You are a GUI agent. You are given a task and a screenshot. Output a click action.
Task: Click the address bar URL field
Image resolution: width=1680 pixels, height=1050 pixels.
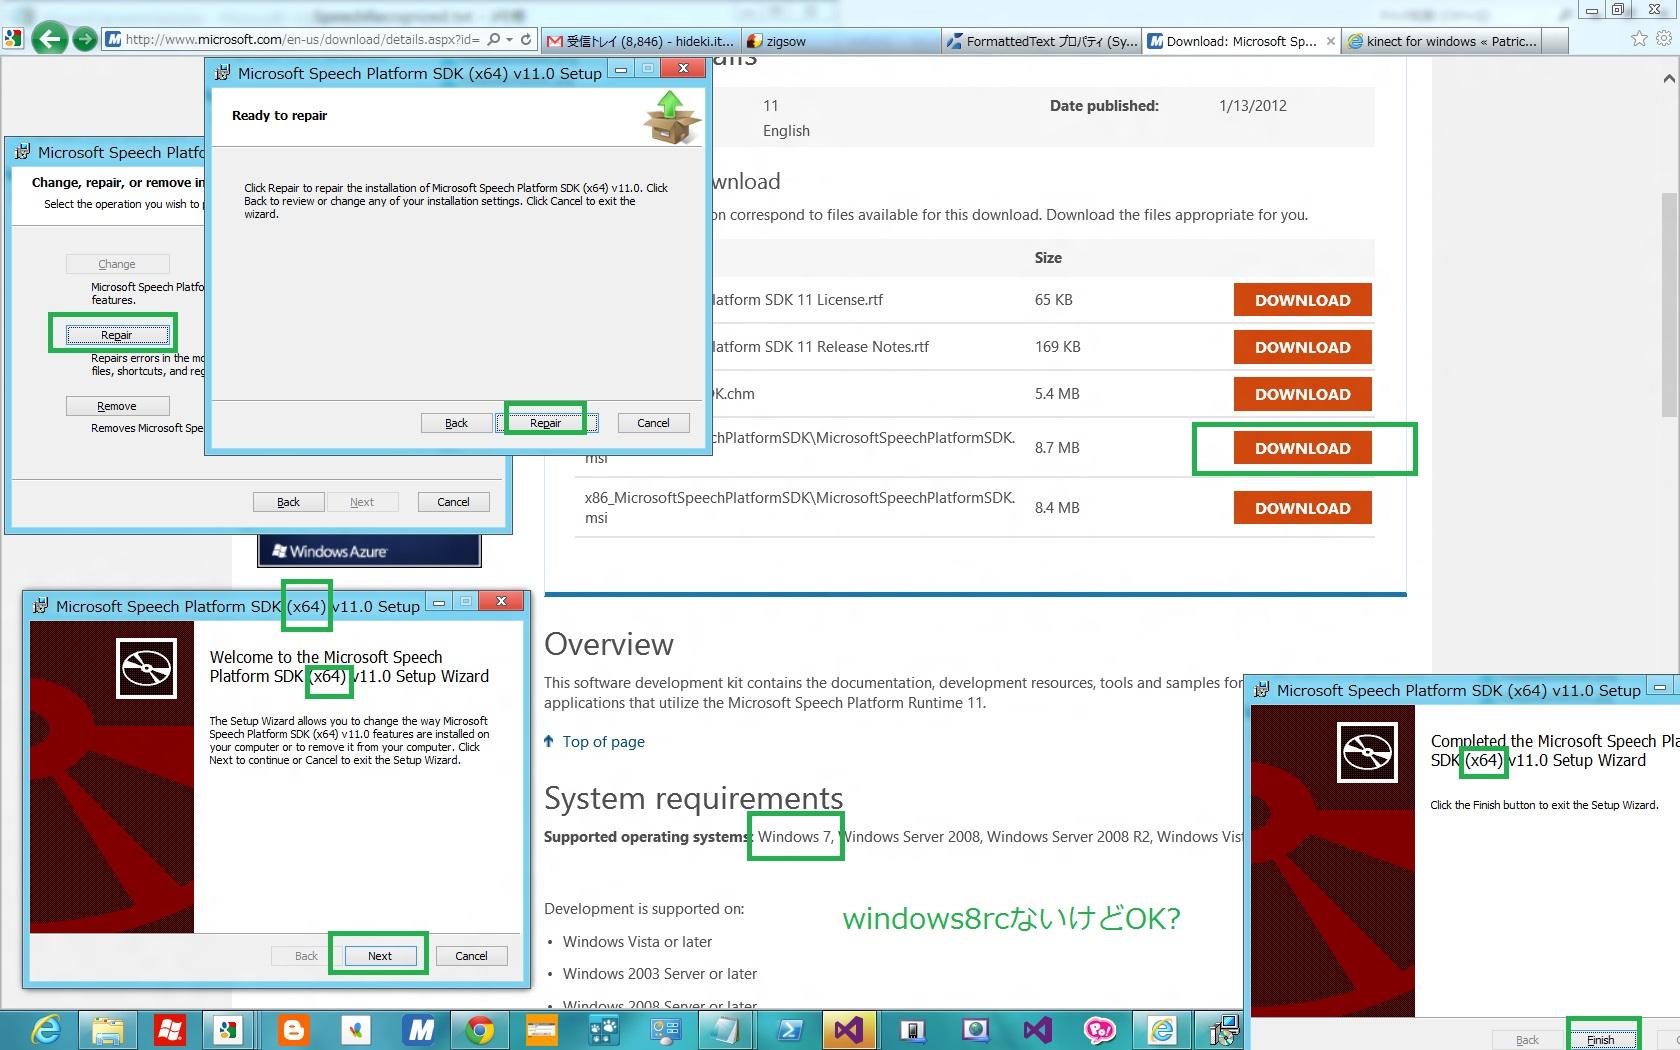pos(303,40)
